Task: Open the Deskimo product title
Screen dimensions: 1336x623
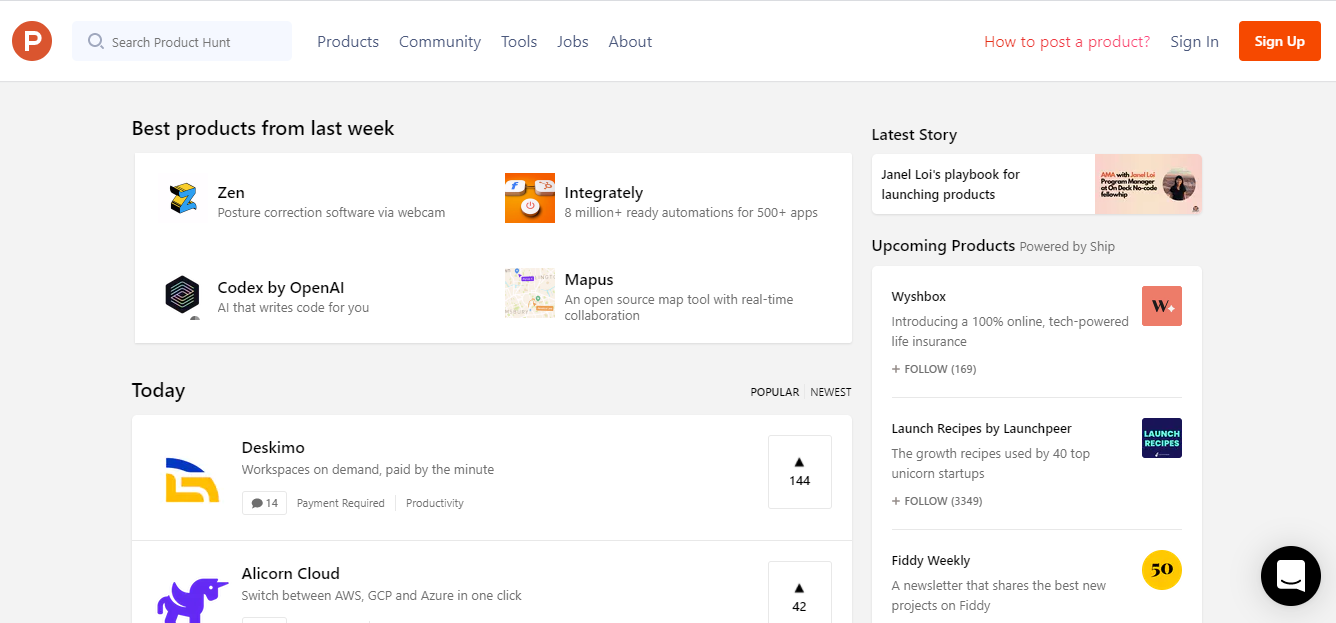Action: [x=273, y=447]
